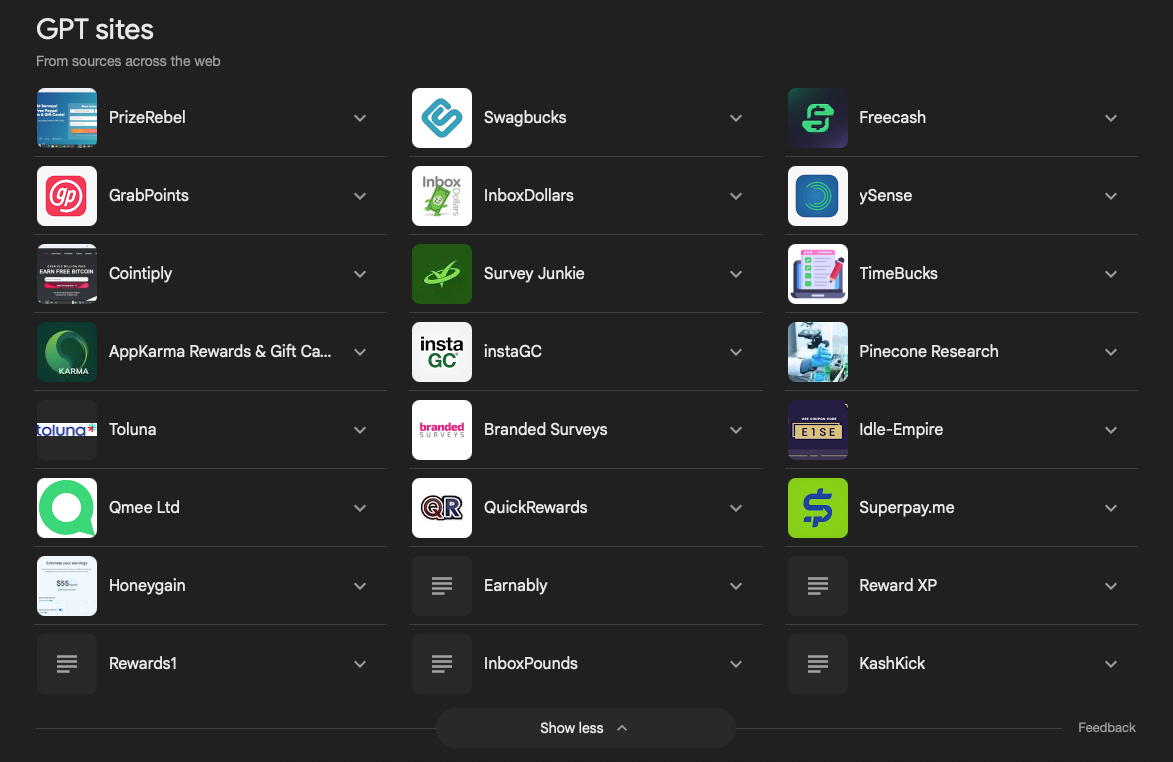
Task: Expand the Freecash entry chevron
Action: coord(1111,118)
